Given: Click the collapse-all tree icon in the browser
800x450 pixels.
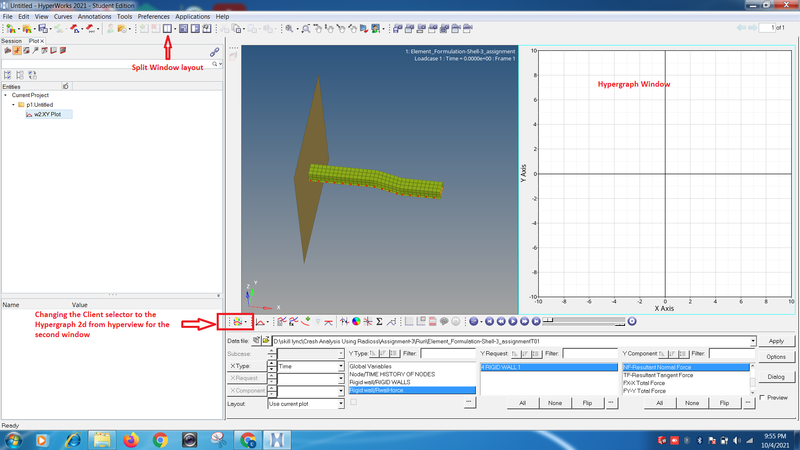Looking at the screenshot, I should coord(20,75).
